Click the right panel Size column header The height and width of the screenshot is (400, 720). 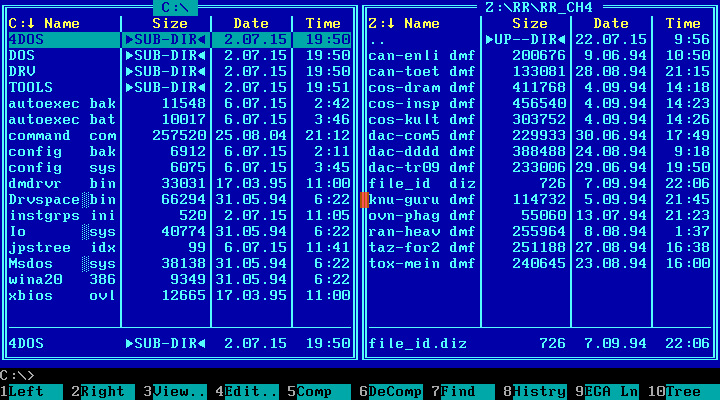point(530,24)
